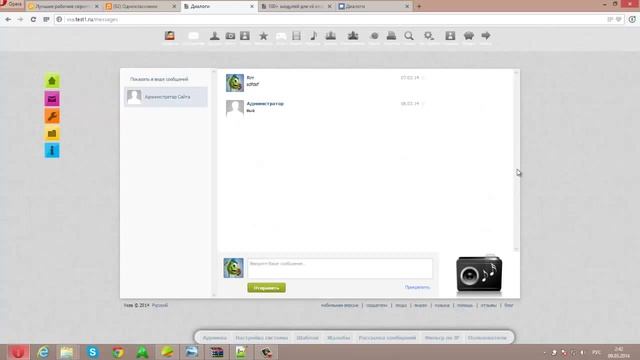Click the Прикрепить attach link
640x360 pixels.
pyautogui.click(x=417, y=287)
